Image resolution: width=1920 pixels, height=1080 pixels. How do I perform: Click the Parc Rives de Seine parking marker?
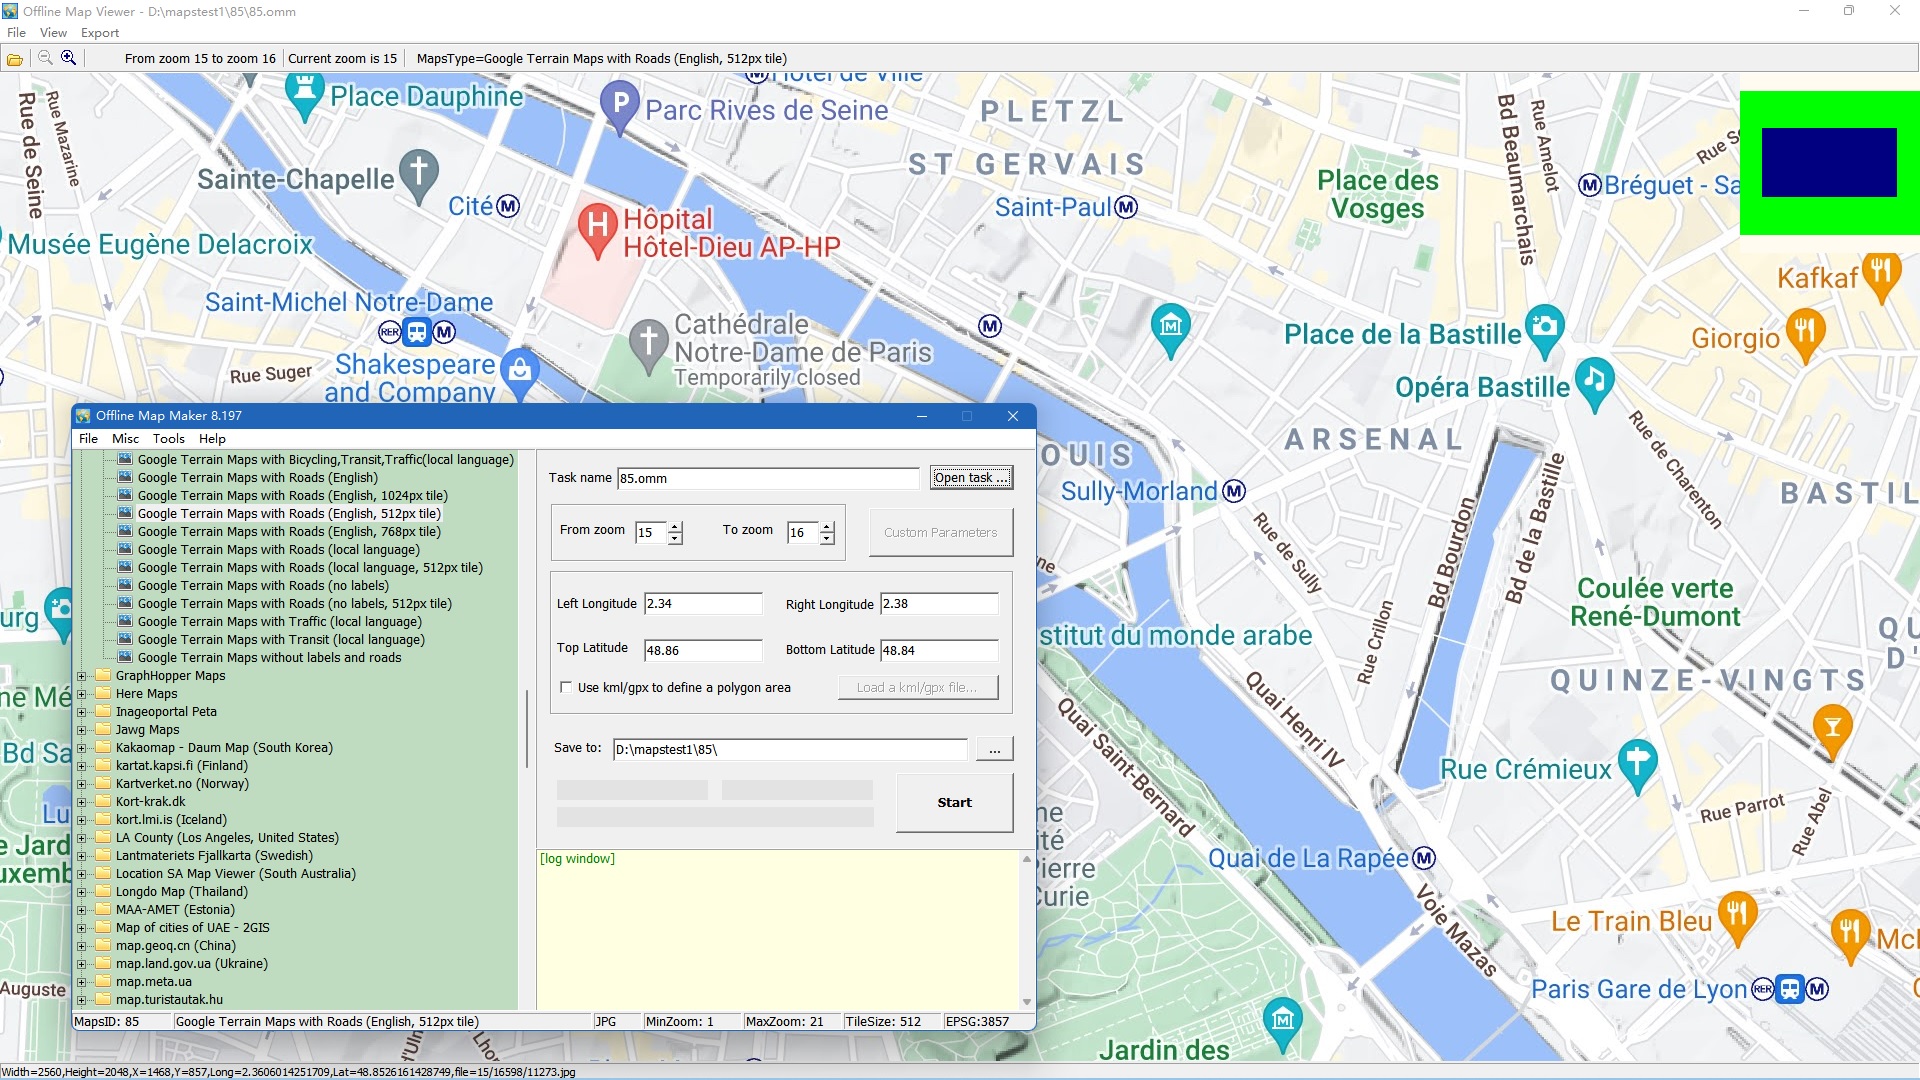pos(620,106)
